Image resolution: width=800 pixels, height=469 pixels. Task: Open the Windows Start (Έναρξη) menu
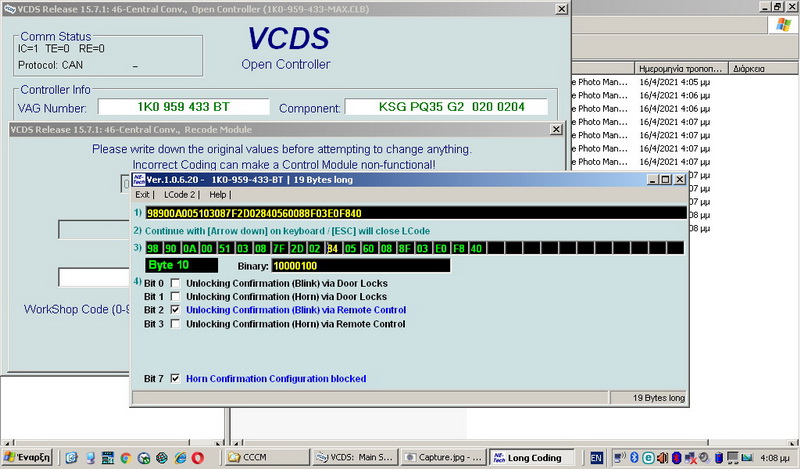pos(28,457)
